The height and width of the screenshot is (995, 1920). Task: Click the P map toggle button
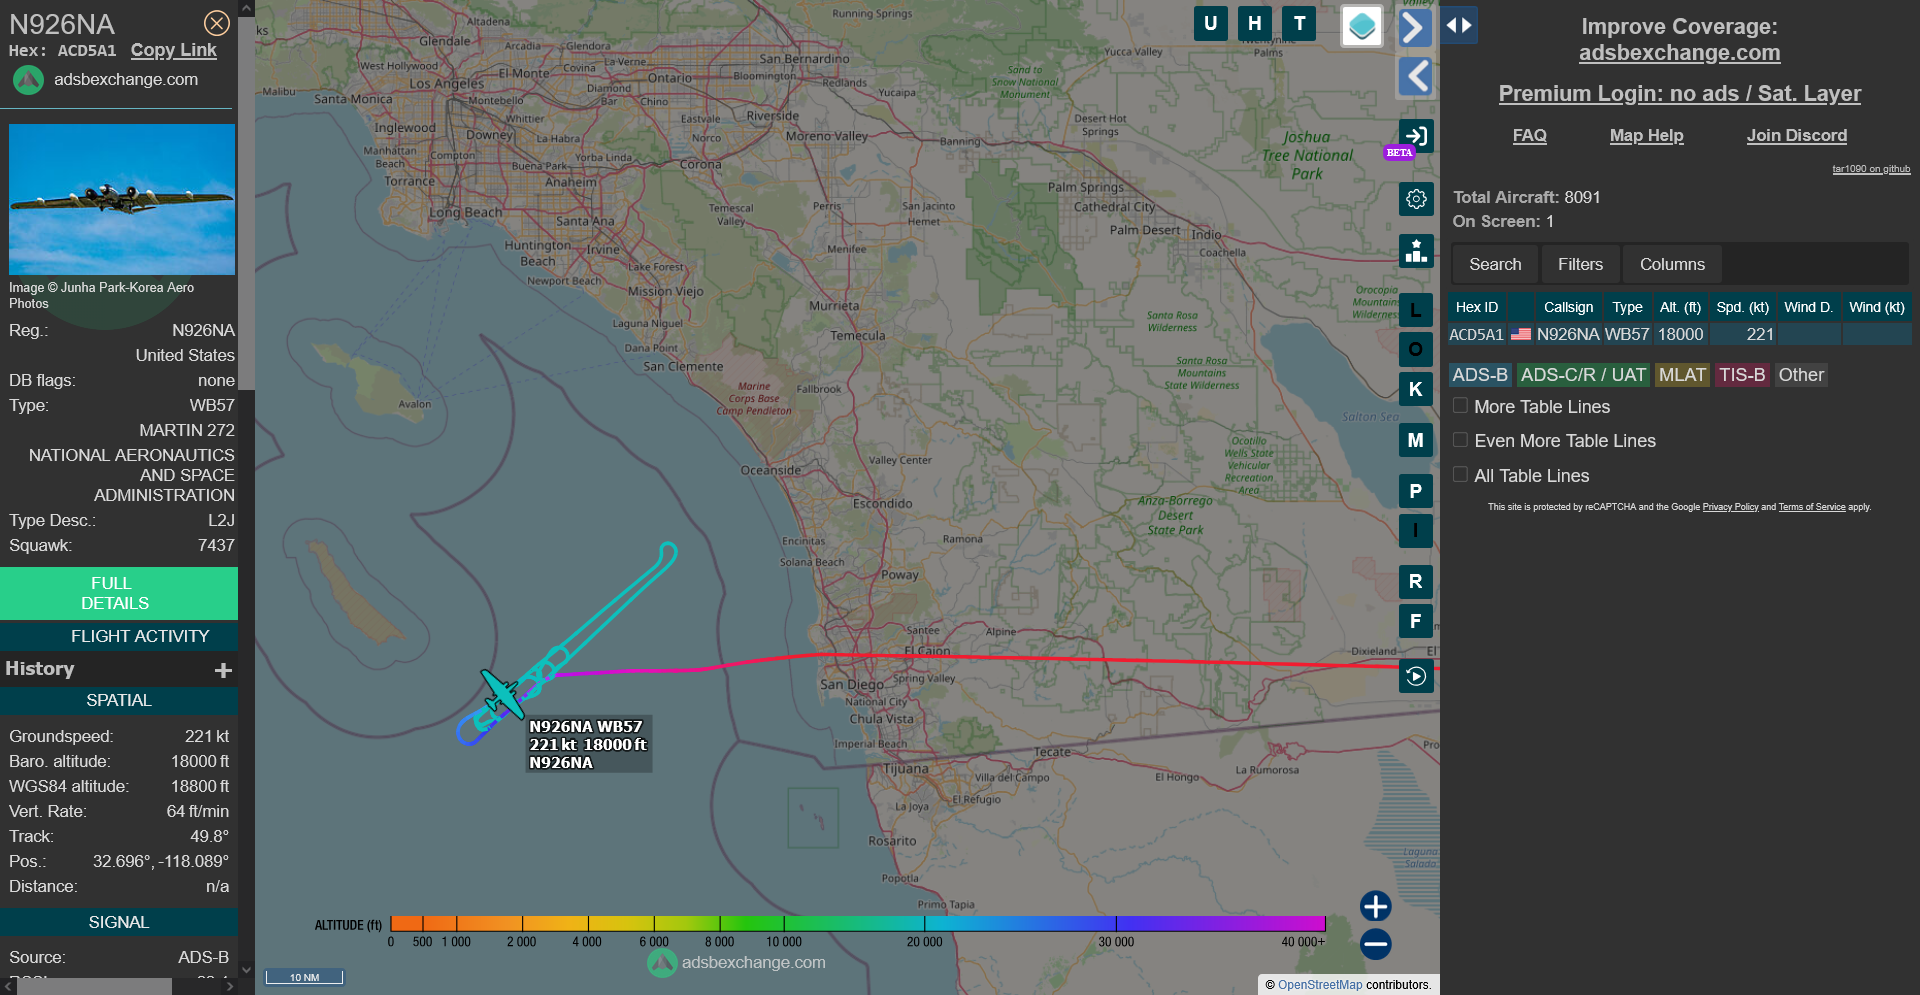[1415, 491]
